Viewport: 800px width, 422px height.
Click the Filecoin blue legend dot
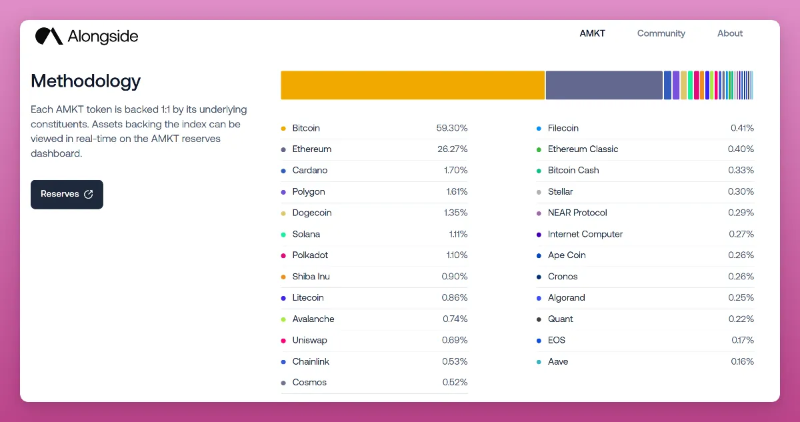click(539, 128)
